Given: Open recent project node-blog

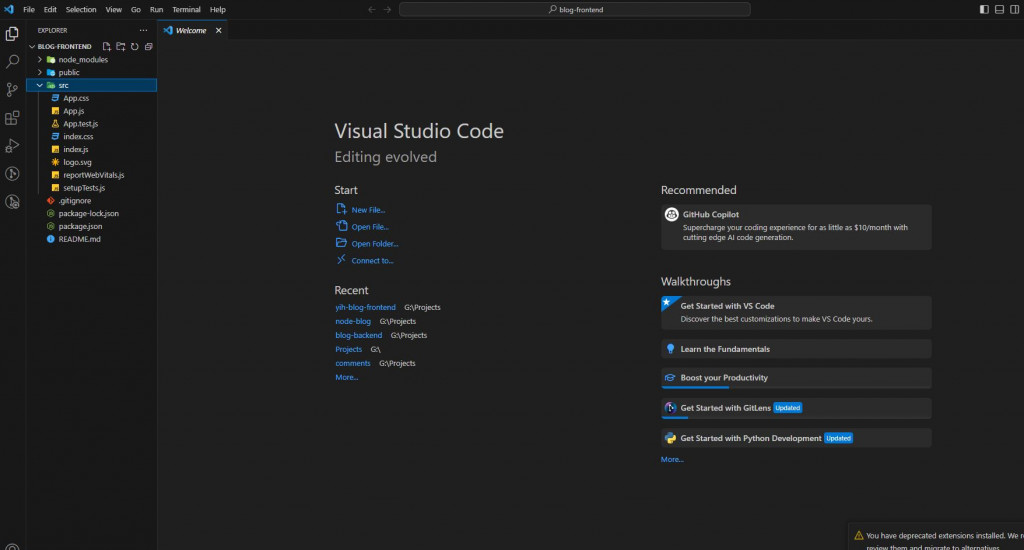Looking at the screenshot, I should pyautogui.click(x=353, y=321).
